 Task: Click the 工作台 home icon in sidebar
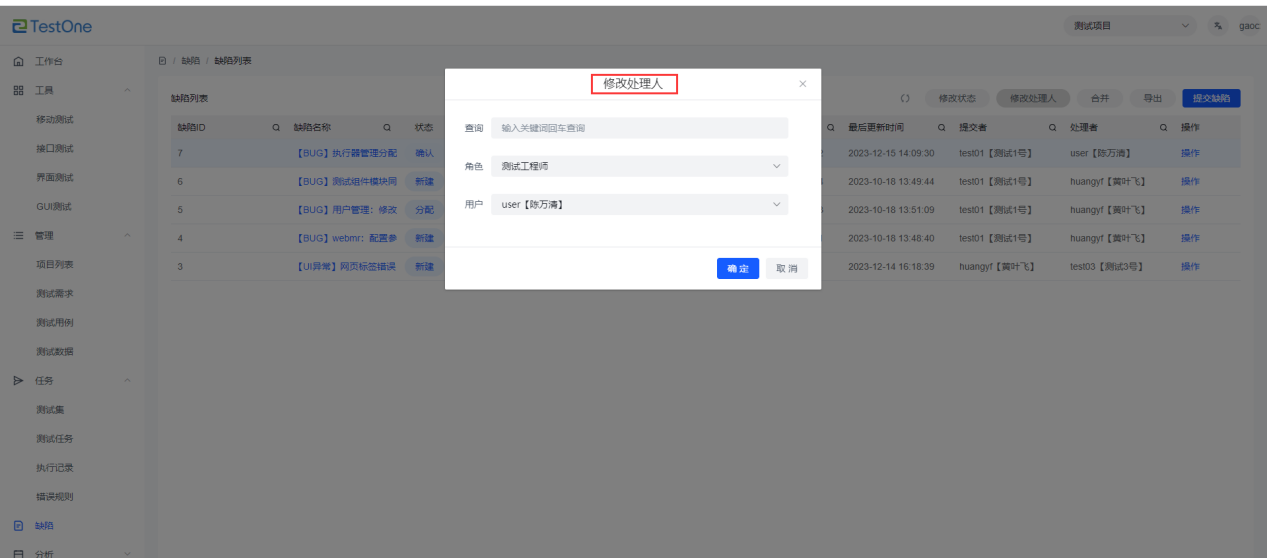(x=18, y=62)
